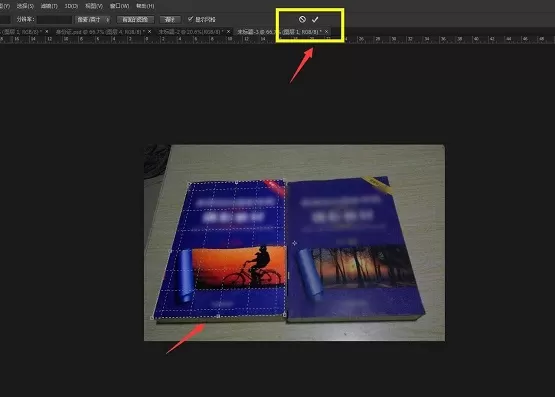Click the 清除 clear button

pos(170,19)
